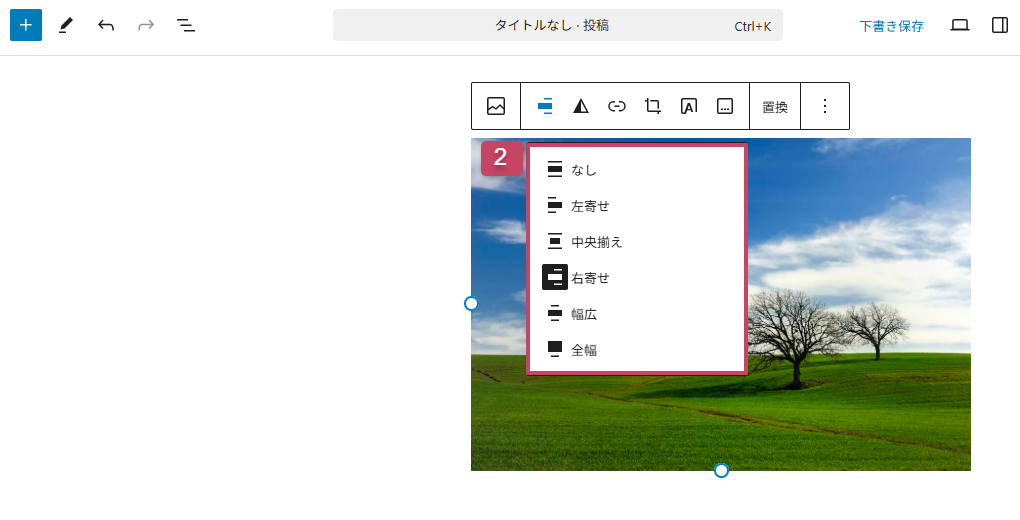
Task: Open the preview device view dropdown
Action: [959, 25]
